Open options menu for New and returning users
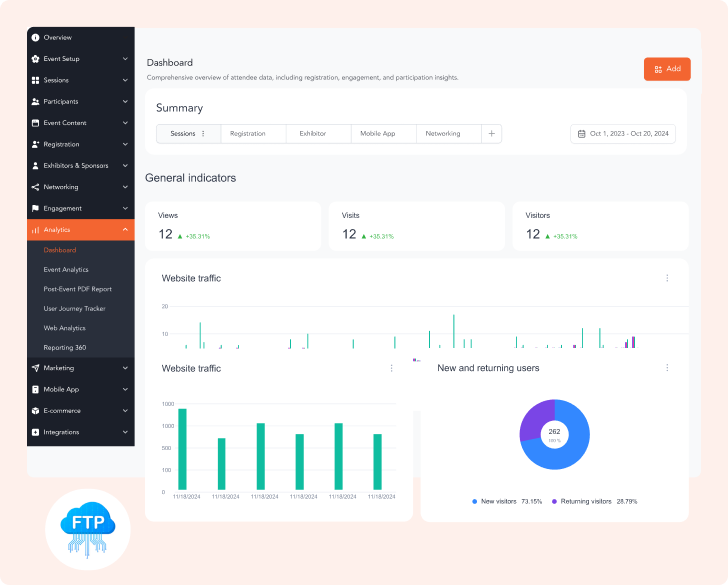 [667, 368]
